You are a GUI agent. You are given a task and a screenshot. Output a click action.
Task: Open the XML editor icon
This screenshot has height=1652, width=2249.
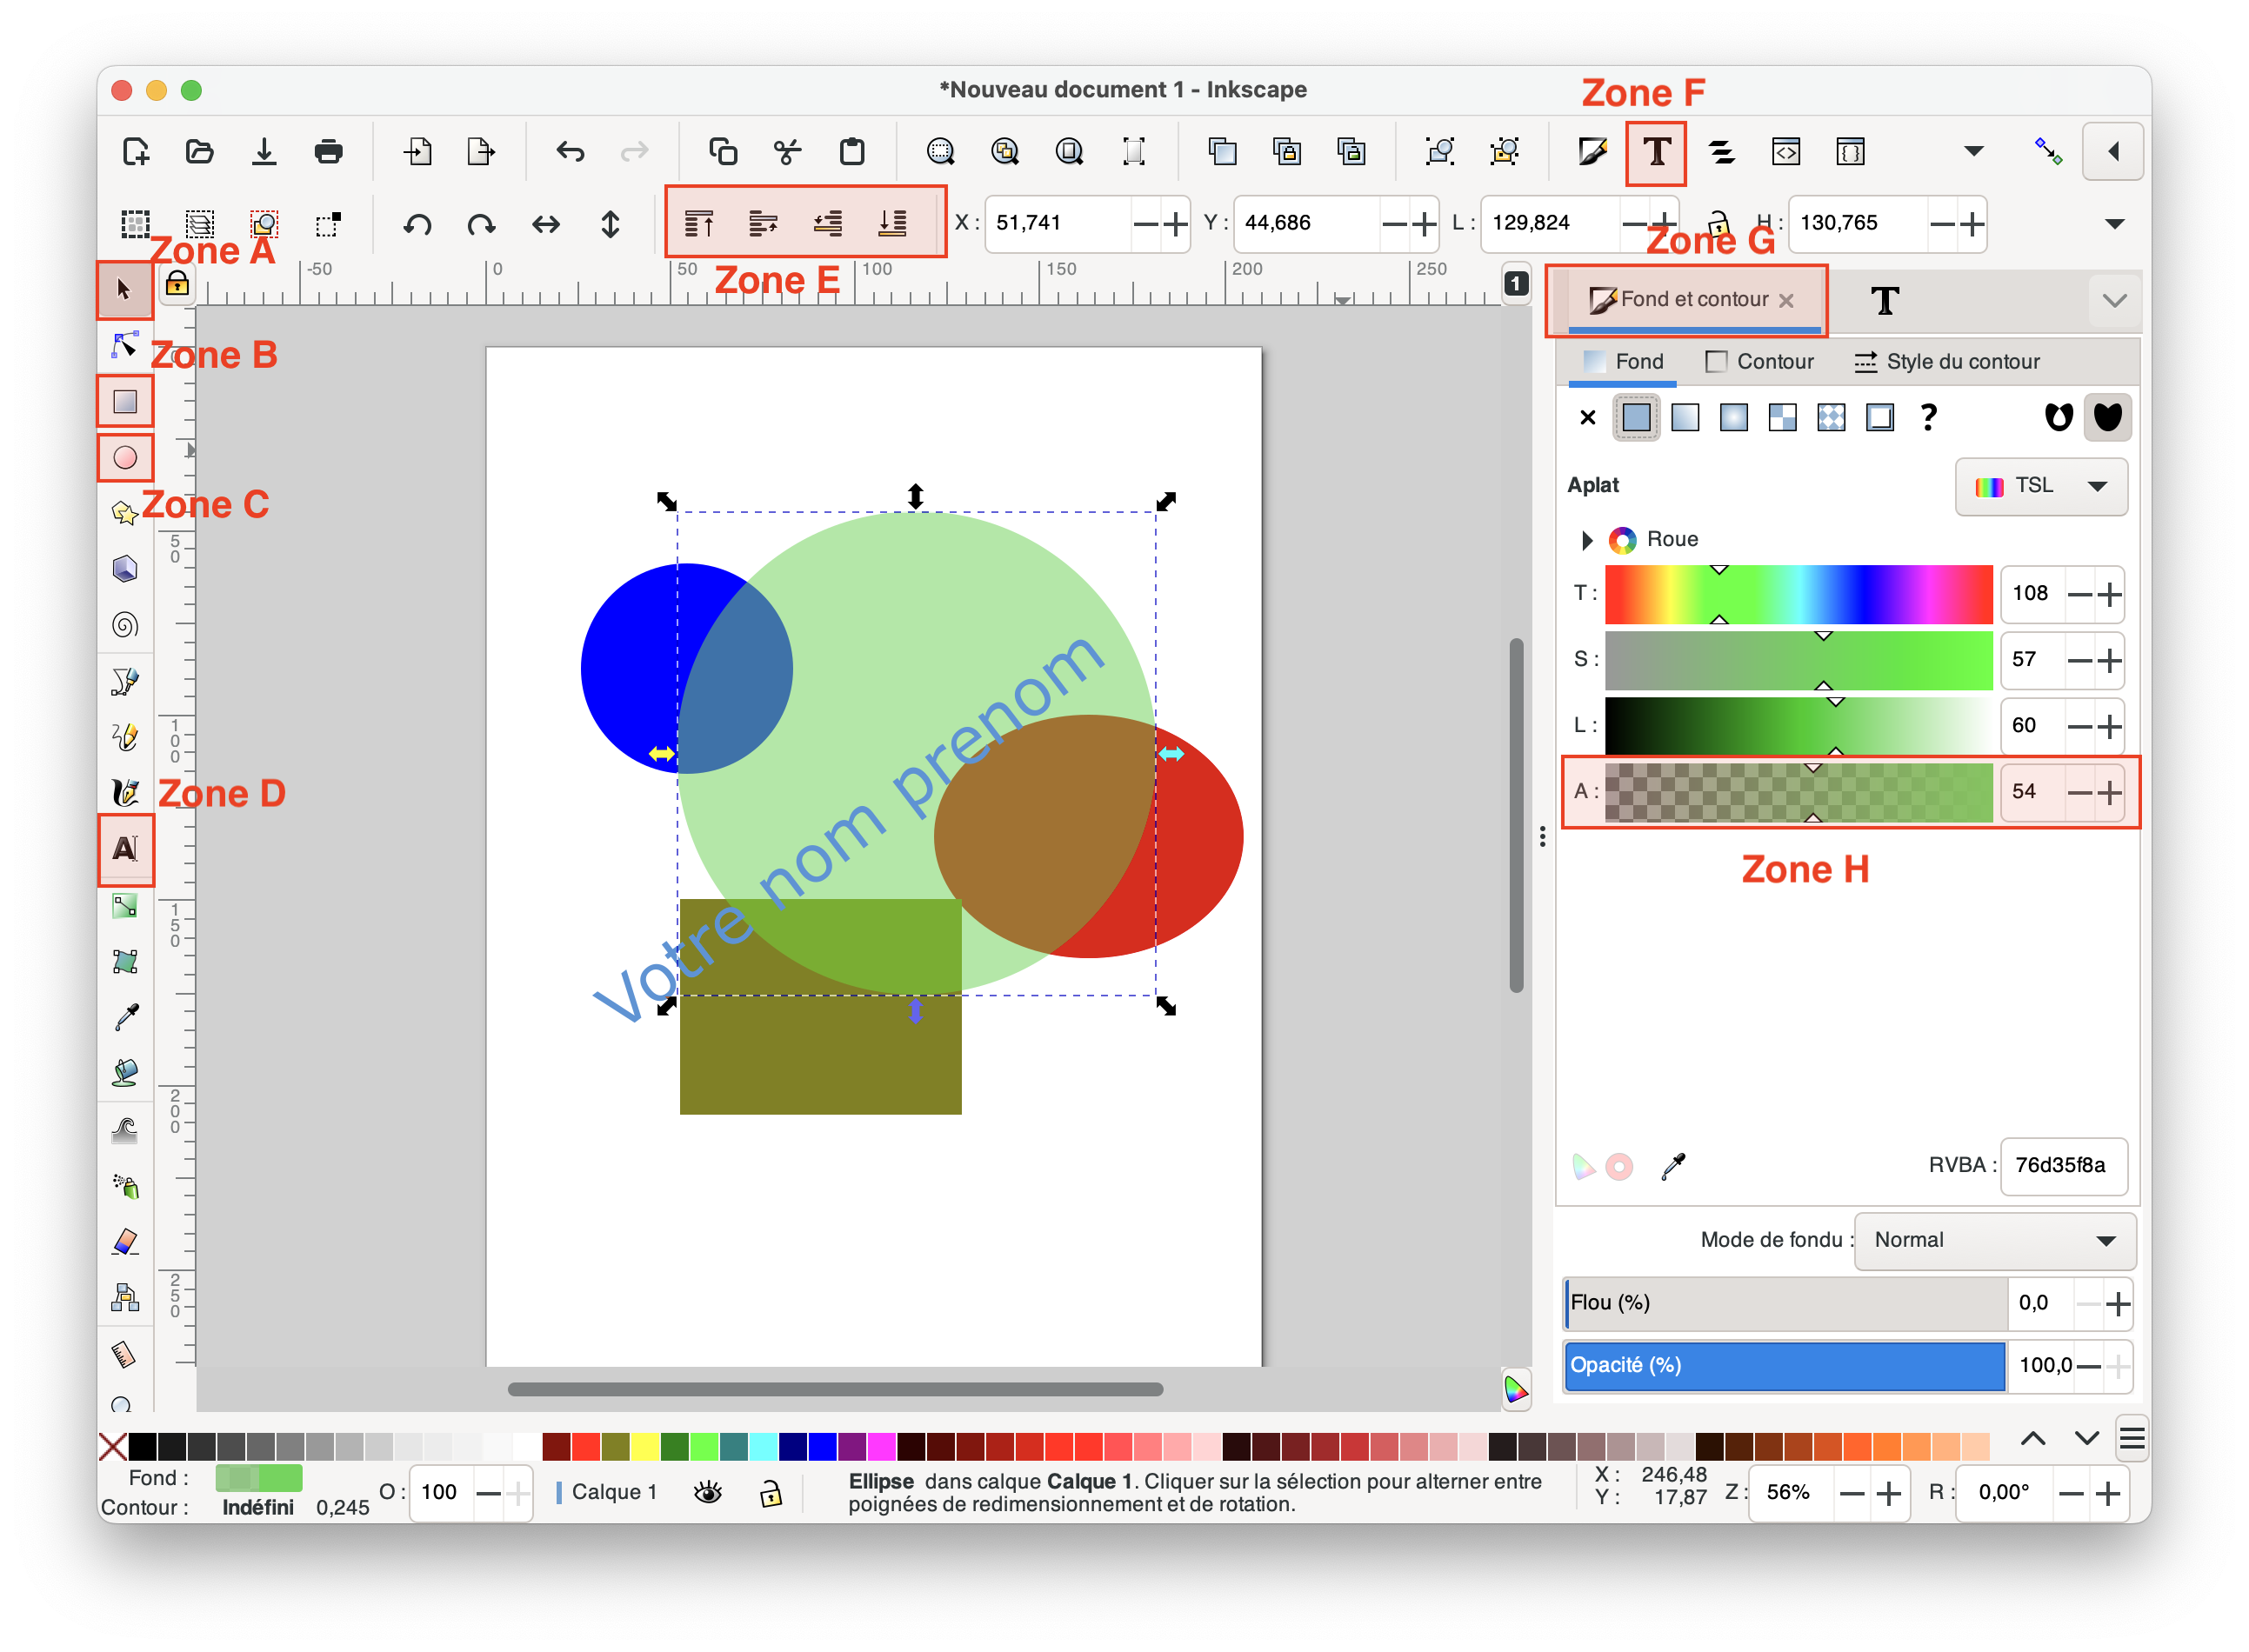click(x=1786, y=152)
